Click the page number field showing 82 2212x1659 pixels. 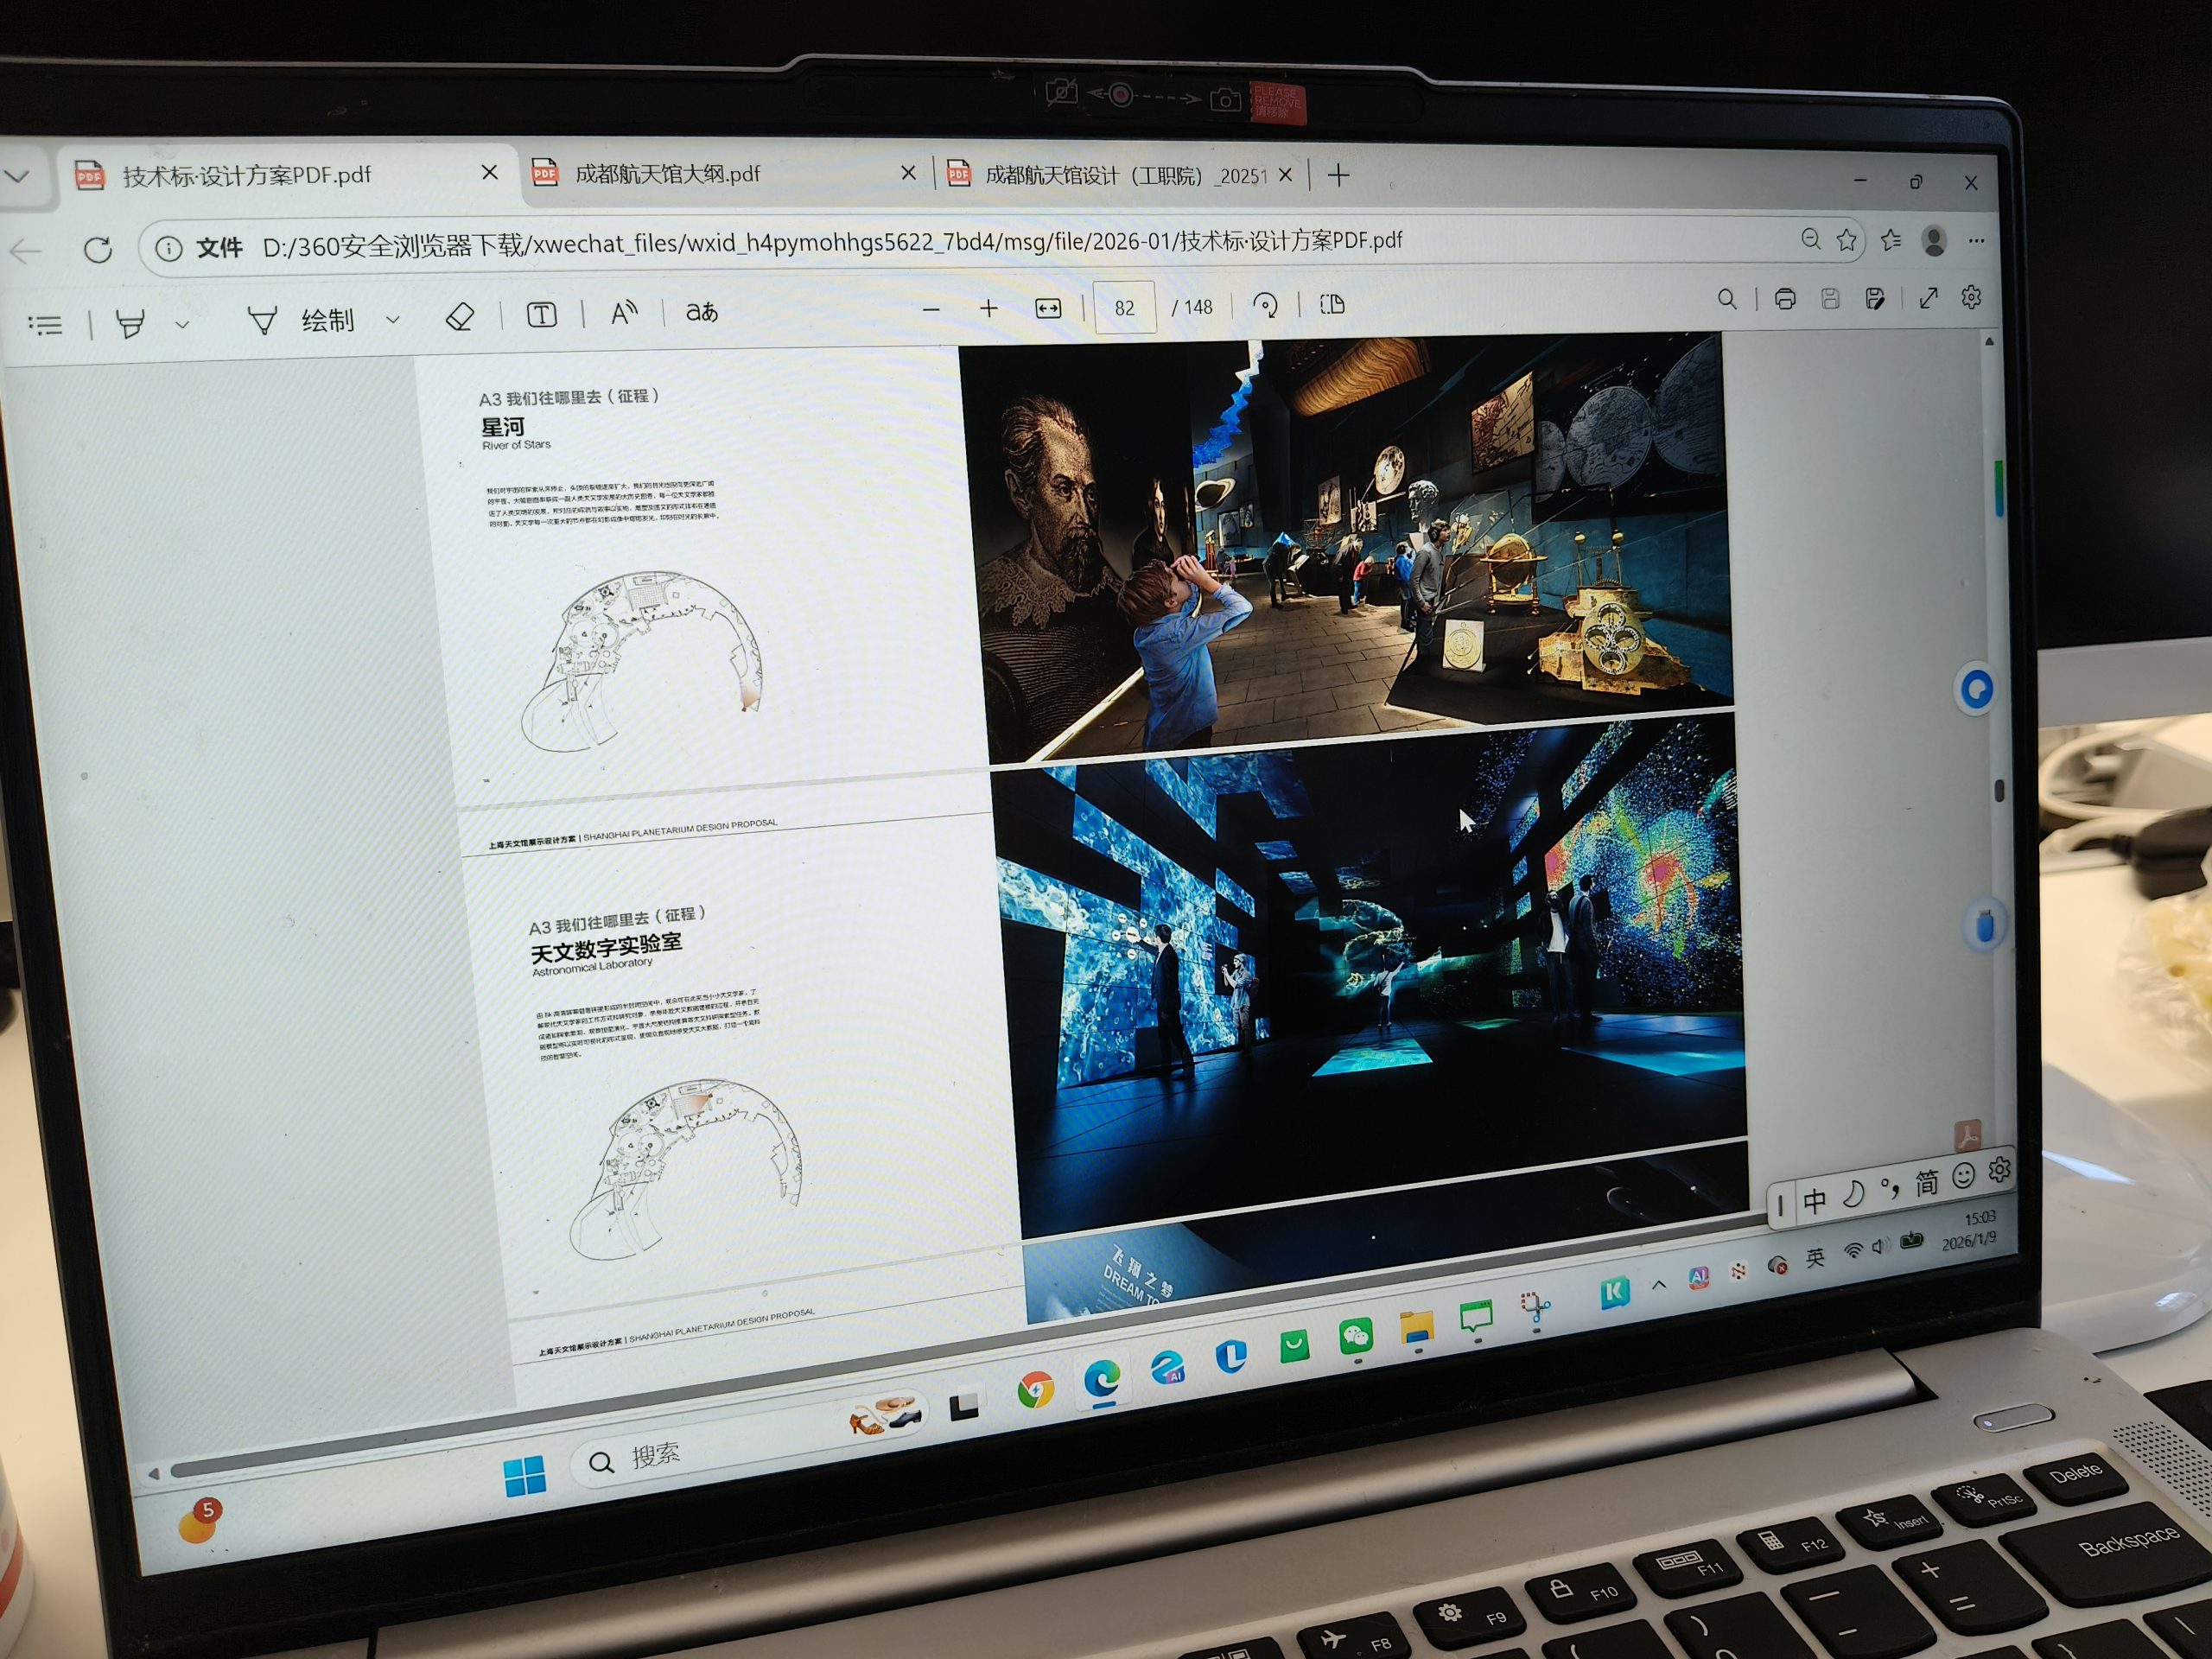click(x=1124, y=308)
